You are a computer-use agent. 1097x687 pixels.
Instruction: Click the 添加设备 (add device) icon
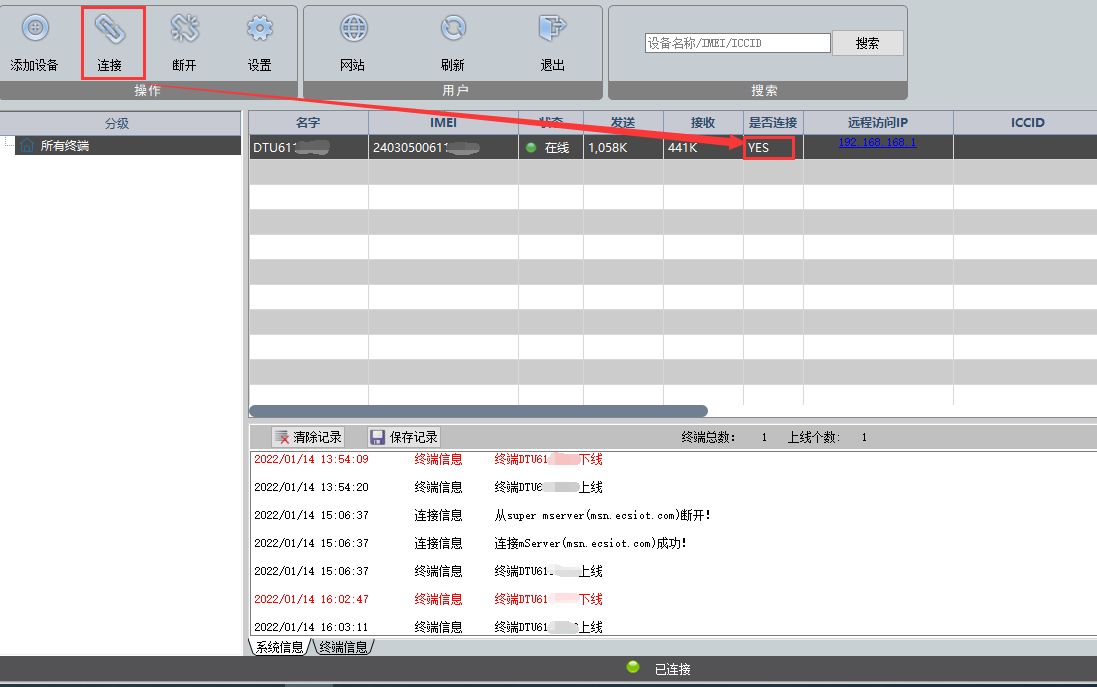[x=35, y=29]
